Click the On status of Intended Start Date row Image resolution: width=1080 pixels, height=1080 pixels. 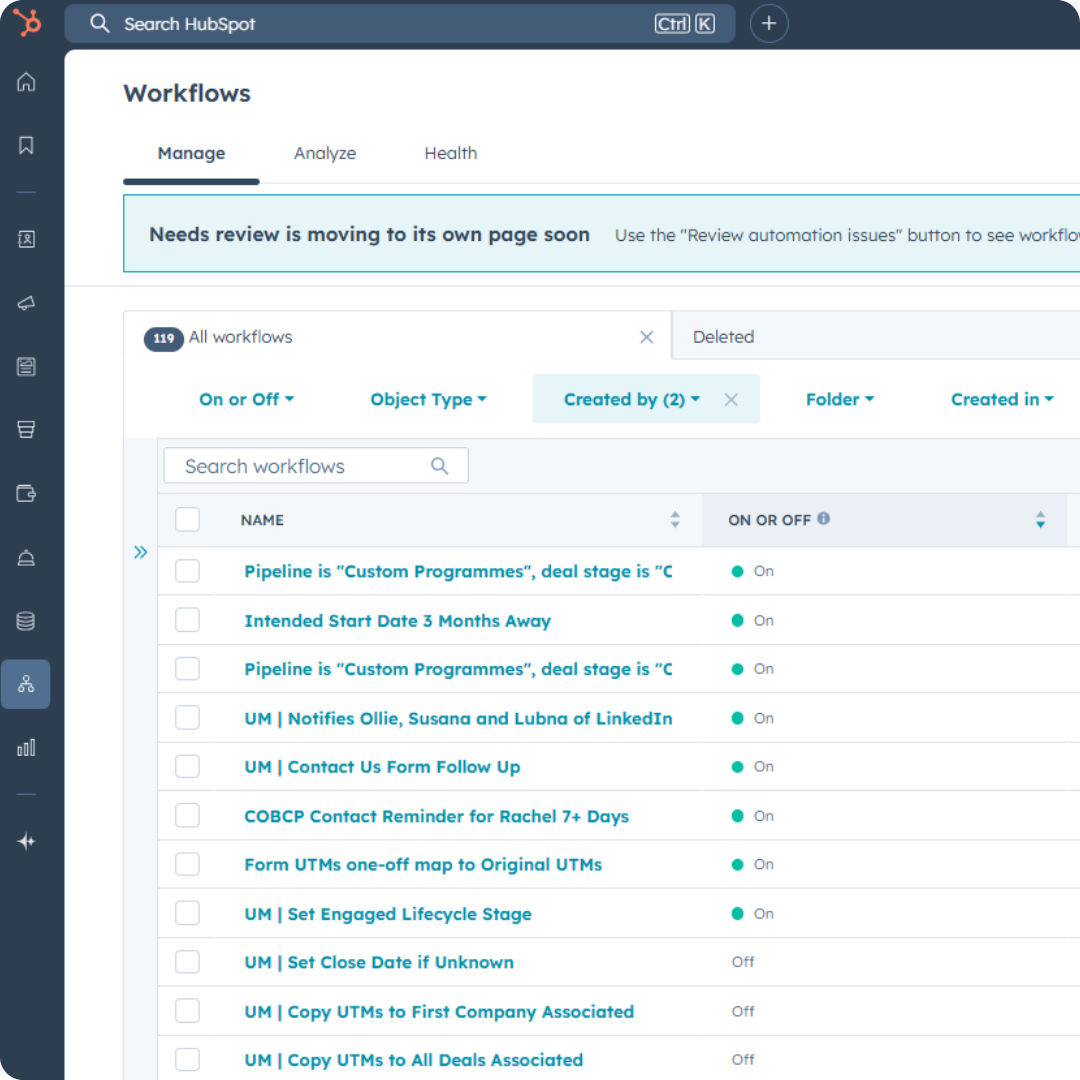pyautogui.click(x=752, y=620)
